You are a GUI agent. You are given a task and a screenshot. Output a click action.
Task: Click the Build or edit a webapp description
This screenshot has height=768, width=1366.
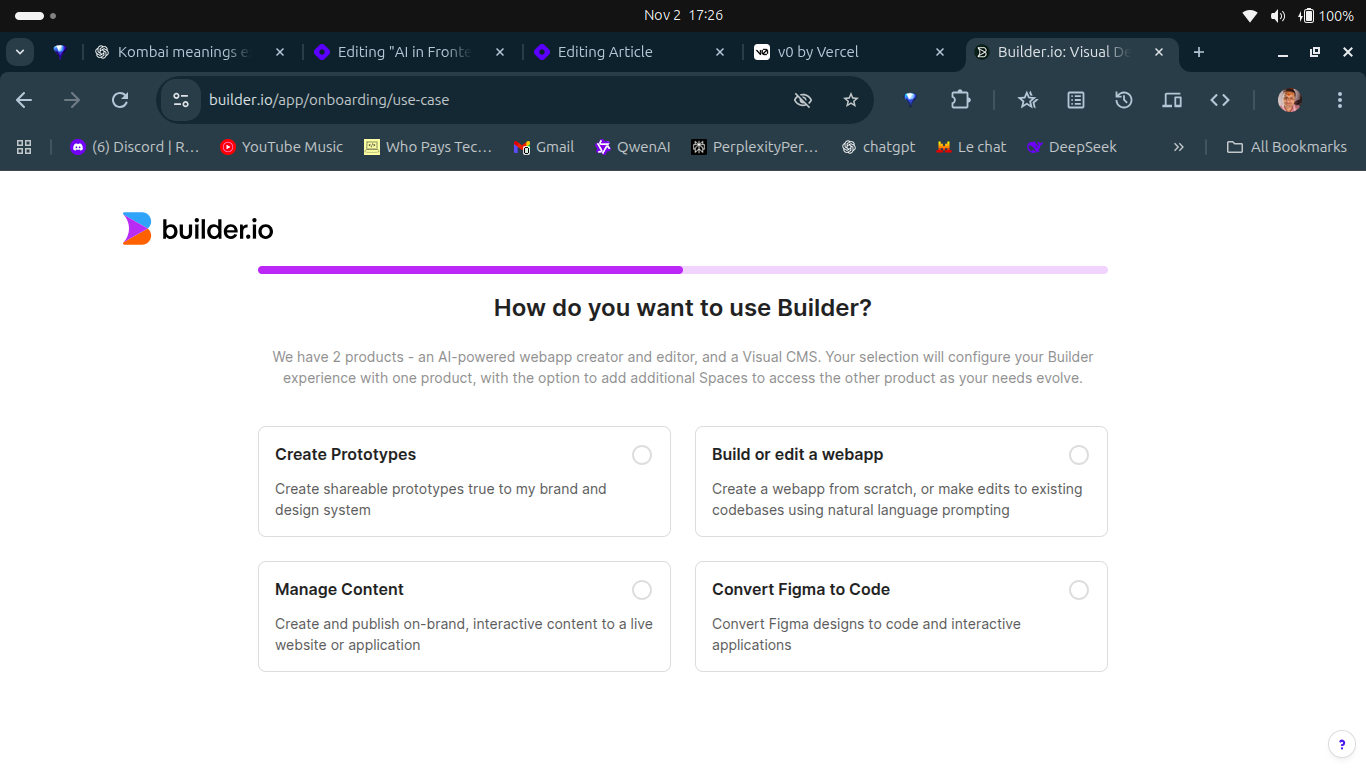[897, 499]
